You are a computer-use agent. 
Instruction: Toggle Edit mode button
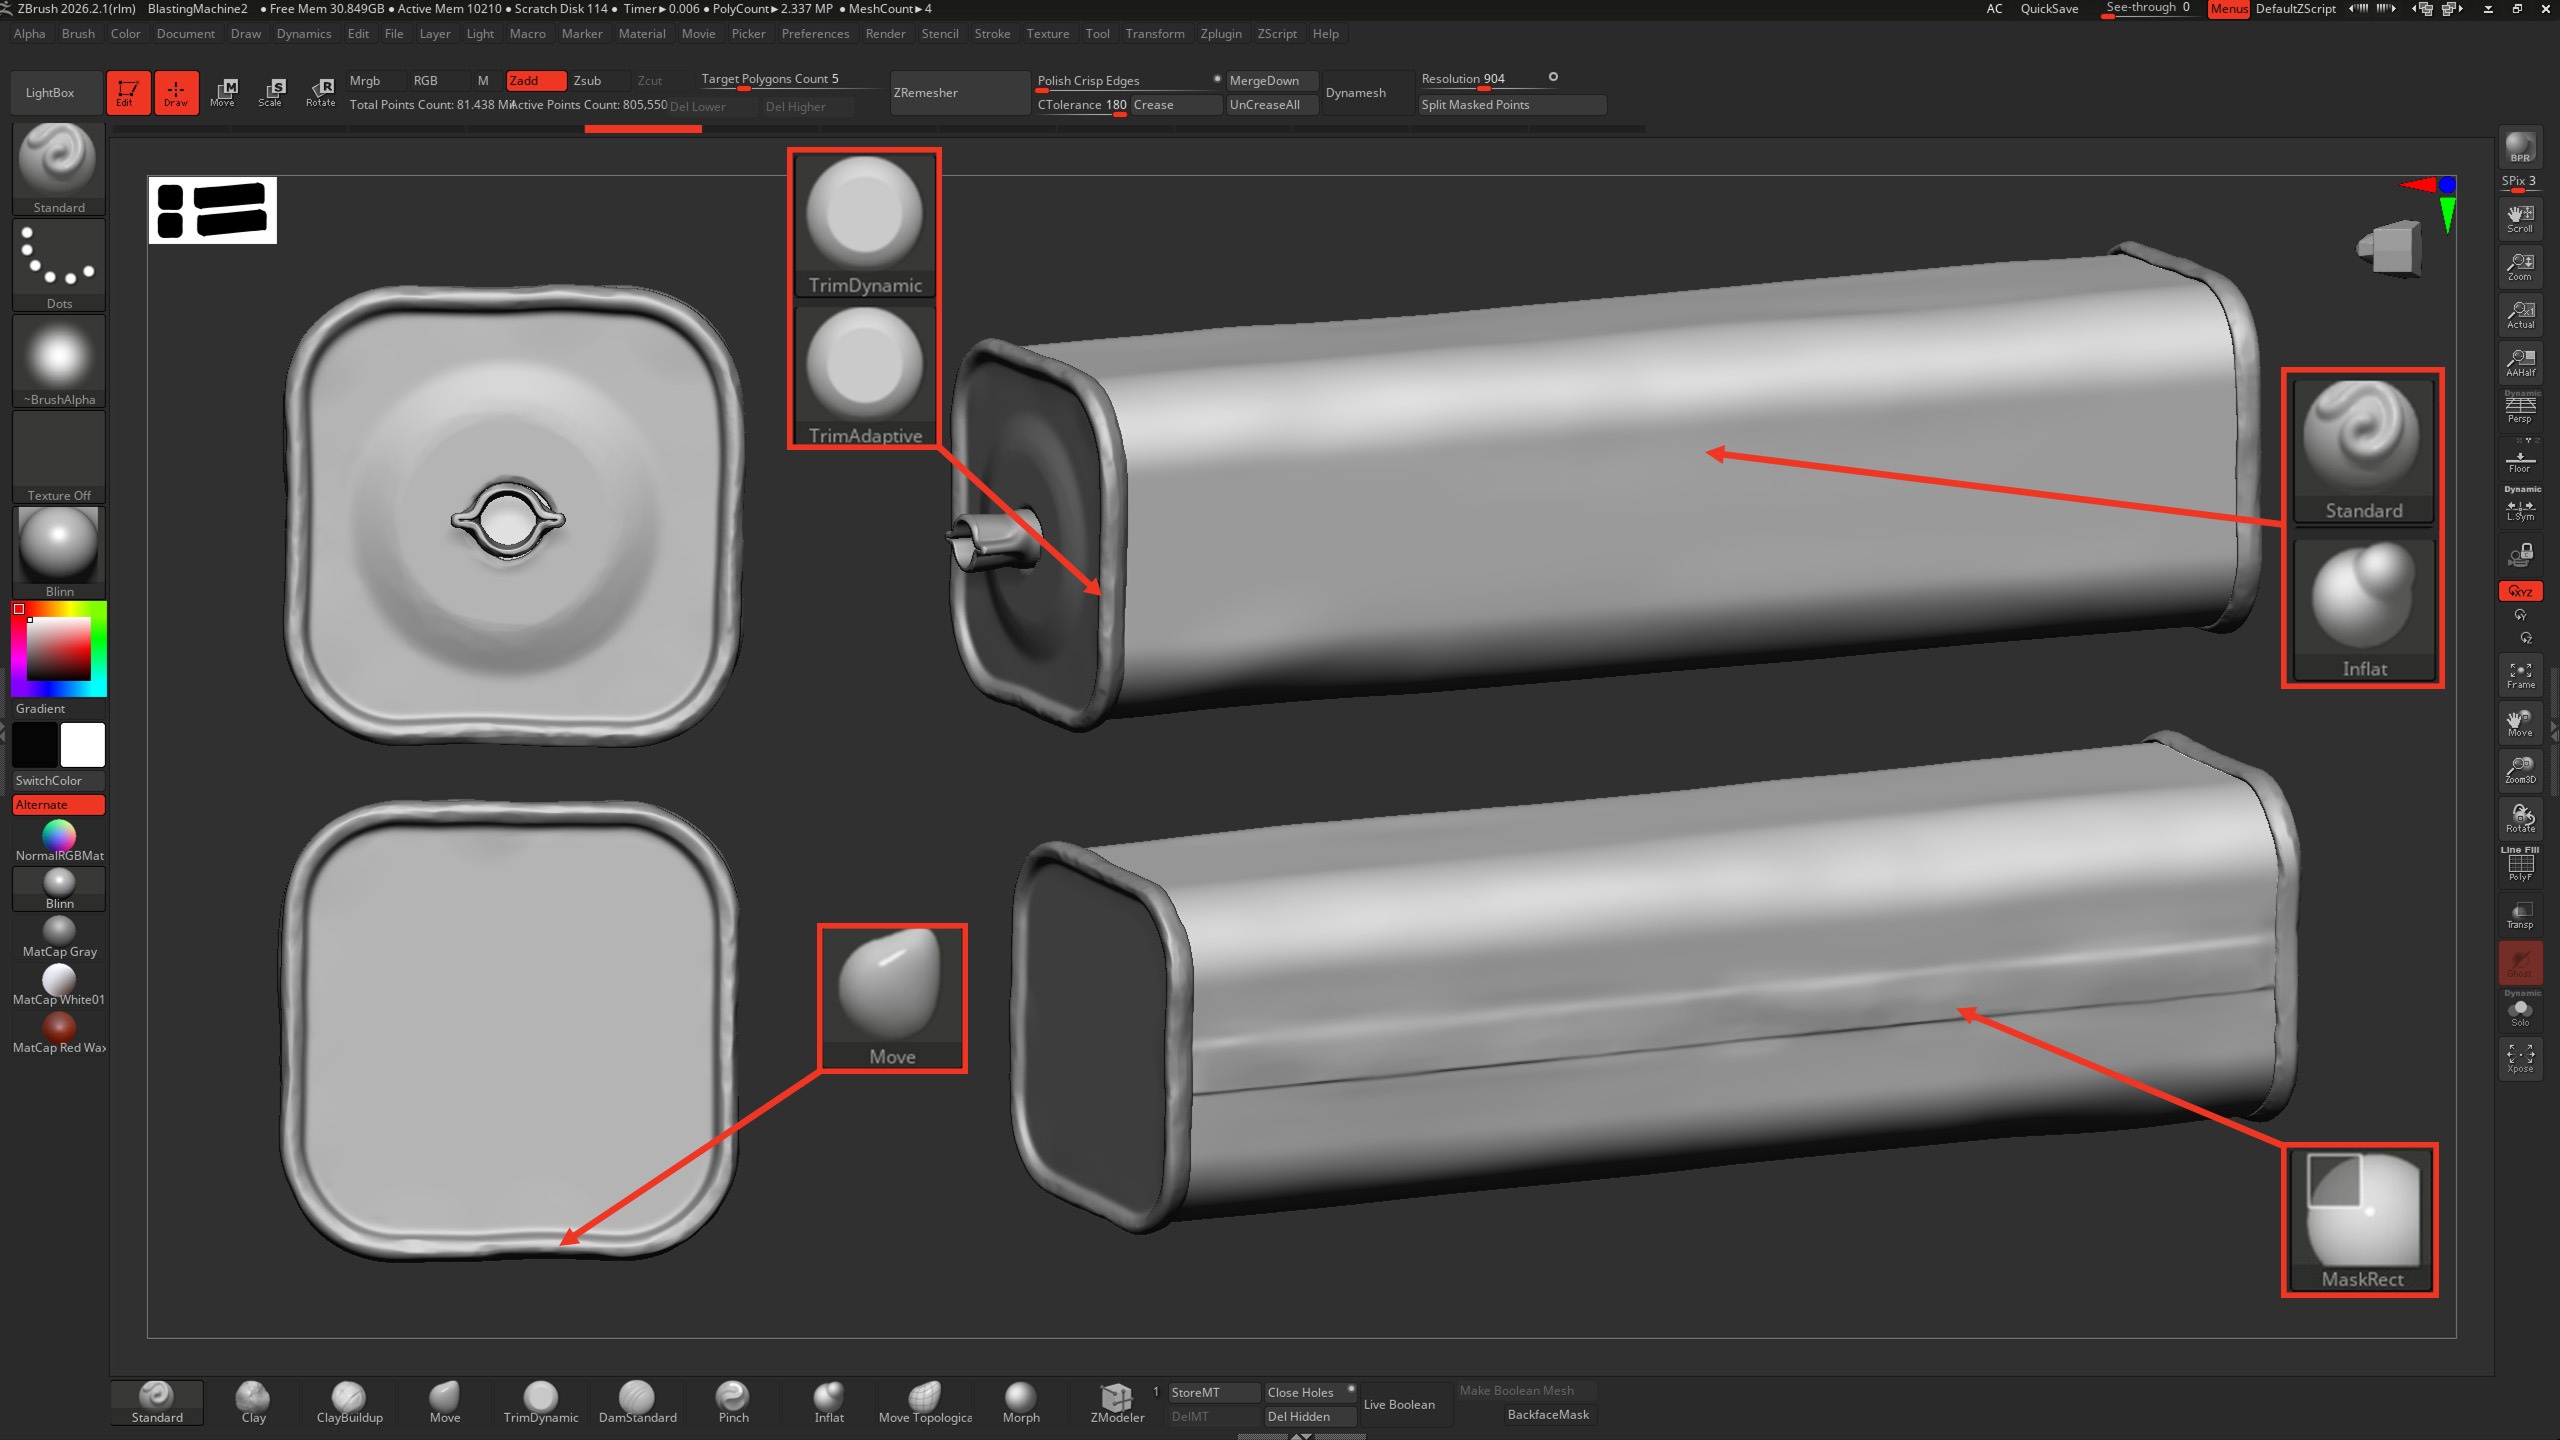[127, 92]
